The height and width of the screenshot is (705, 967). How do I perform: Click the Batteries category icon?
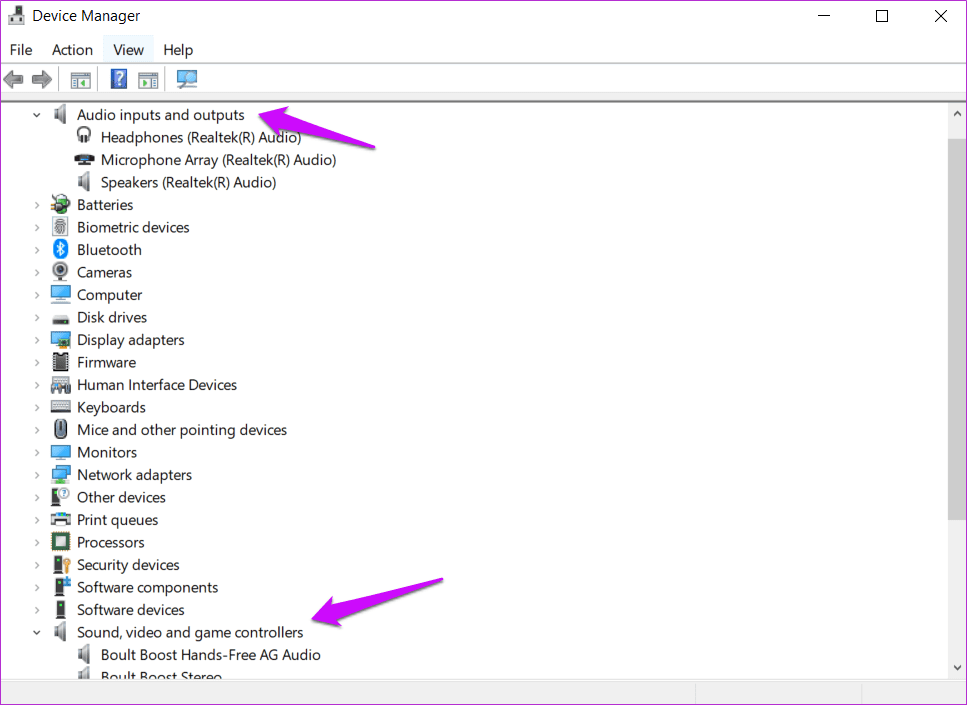click(x=60, y=204)
